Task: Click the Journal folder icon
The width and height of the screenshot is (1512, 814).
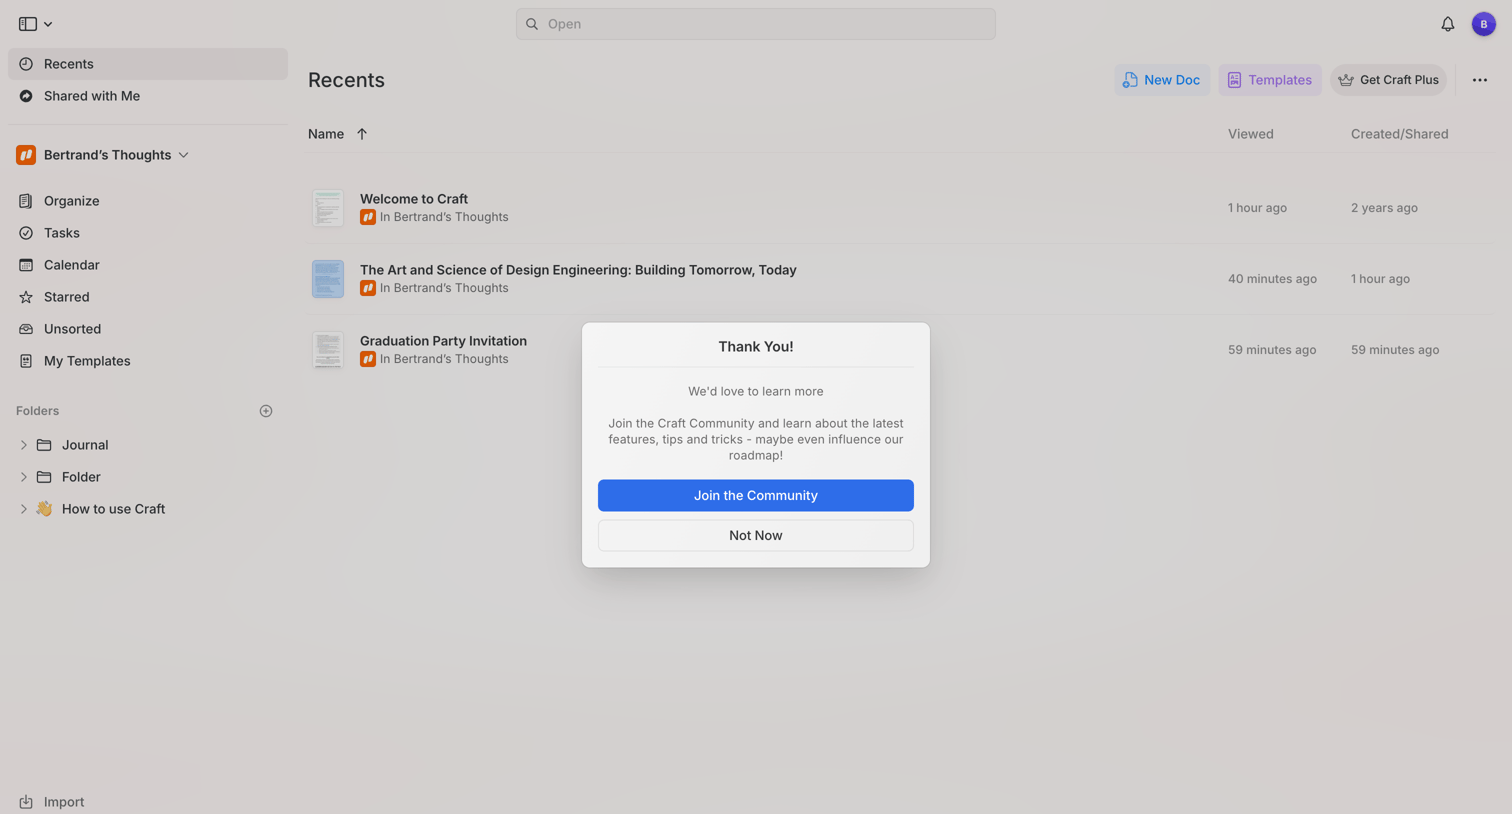Action: click(x=44, y=445)
